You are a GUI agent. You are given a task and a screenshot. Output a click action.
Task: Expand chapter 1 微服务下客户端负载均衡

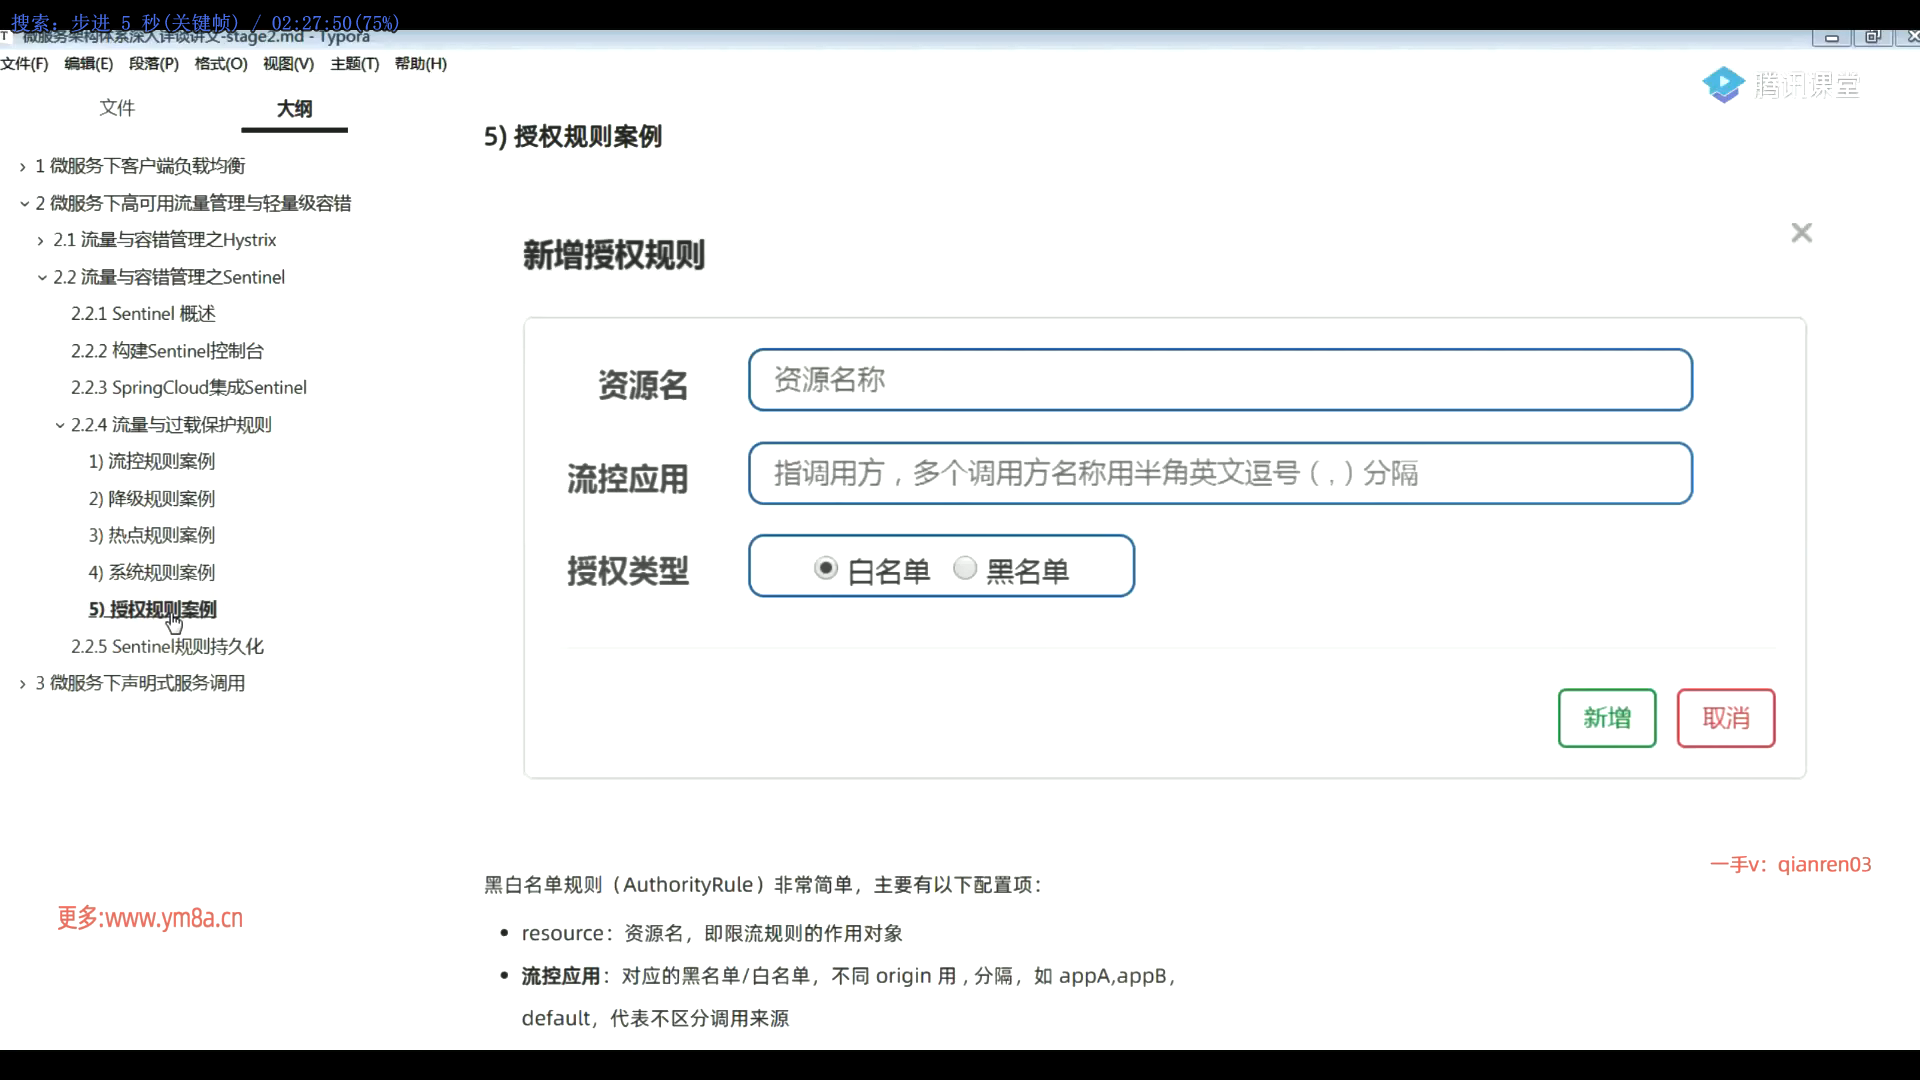23,167
